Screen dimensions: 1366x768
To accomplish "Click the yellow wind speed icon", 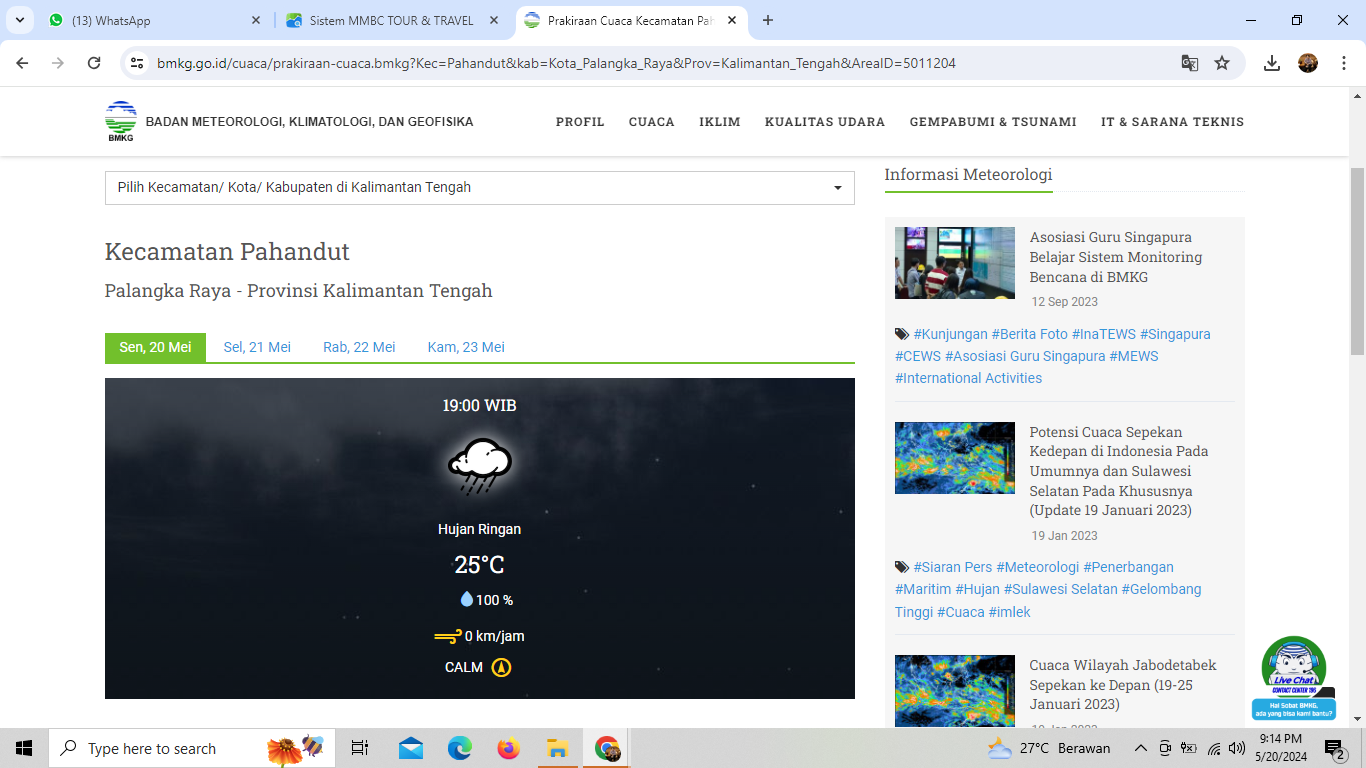I will point(447,636).
